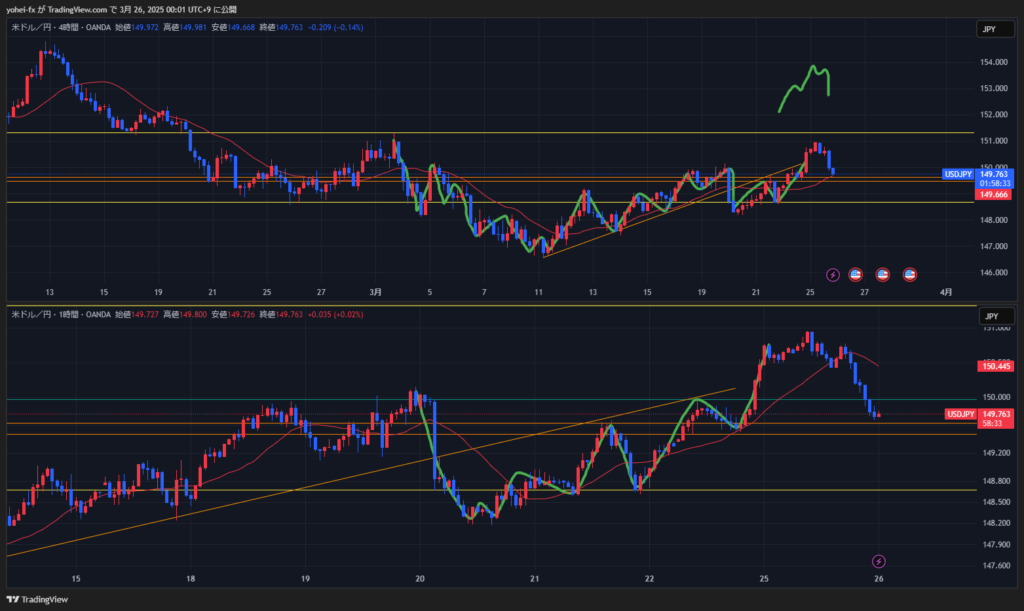Click the 148.000 price axis label
The height and width of the screenshot is (611, 1024).
point(993,221)
